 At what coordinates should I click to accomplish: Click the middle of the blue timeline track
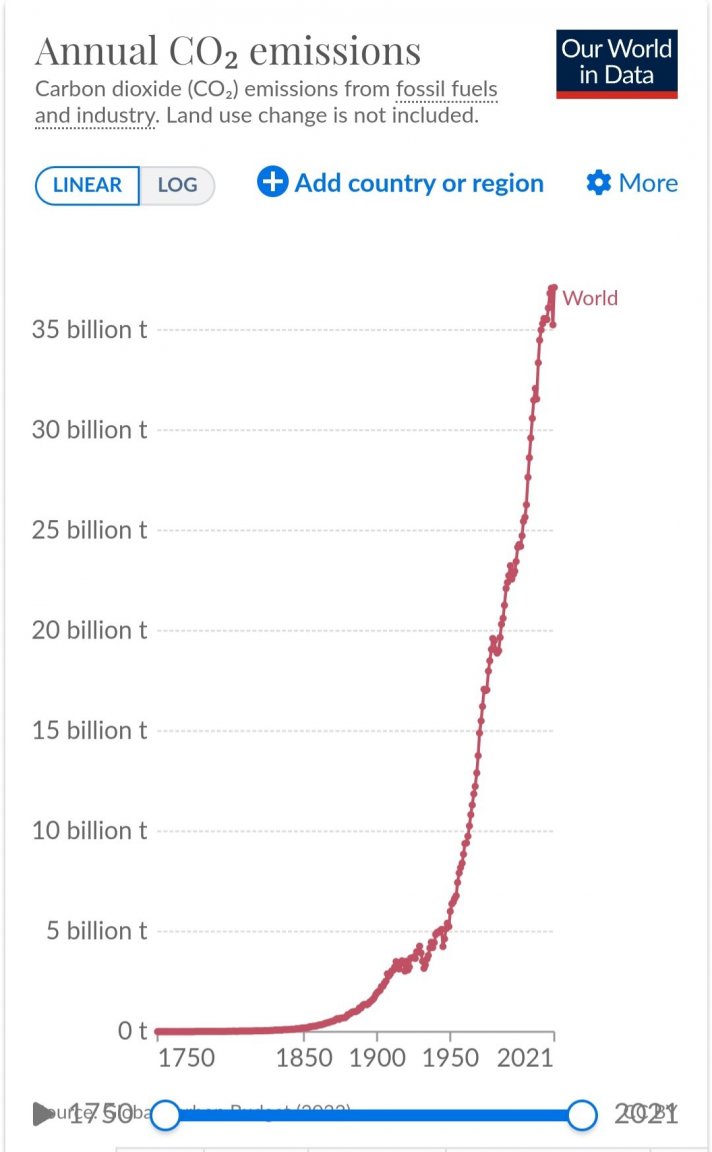(374, 1115)
